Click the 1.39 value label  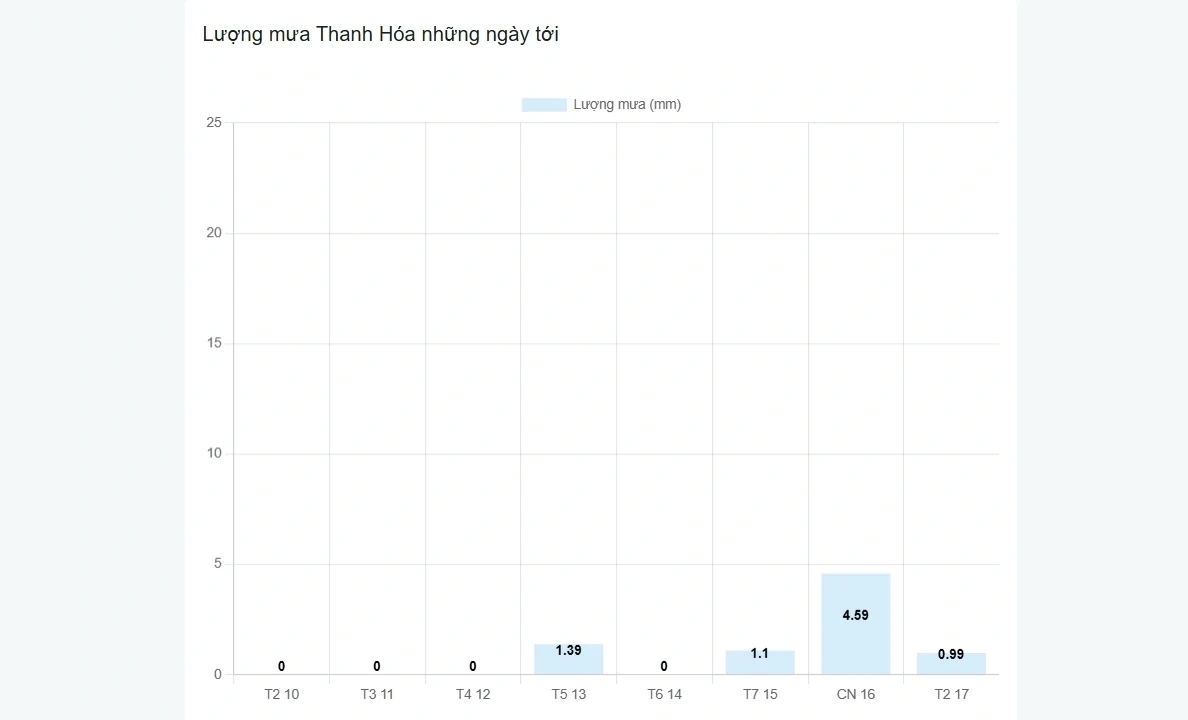pyautogui.click(x=568, y=650)
